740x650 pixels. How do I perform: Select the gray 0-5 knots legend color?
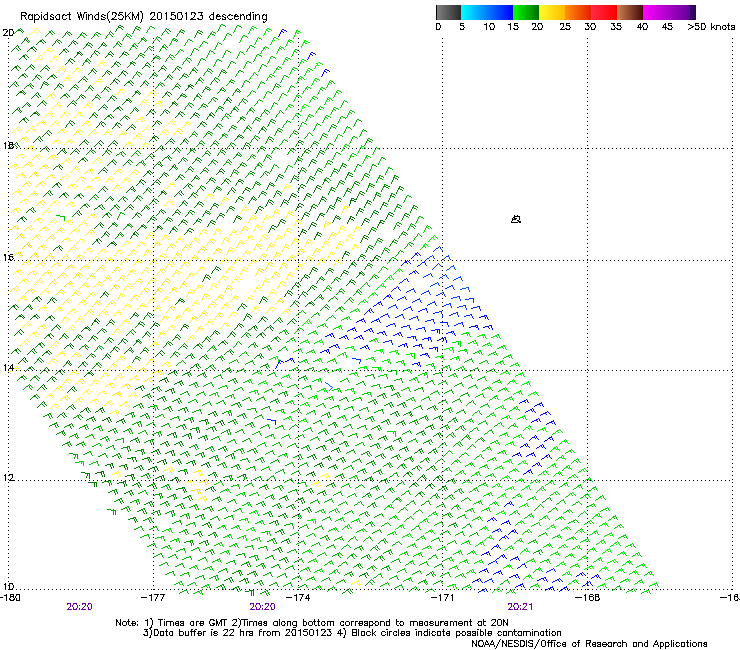(x=448, y=12)
